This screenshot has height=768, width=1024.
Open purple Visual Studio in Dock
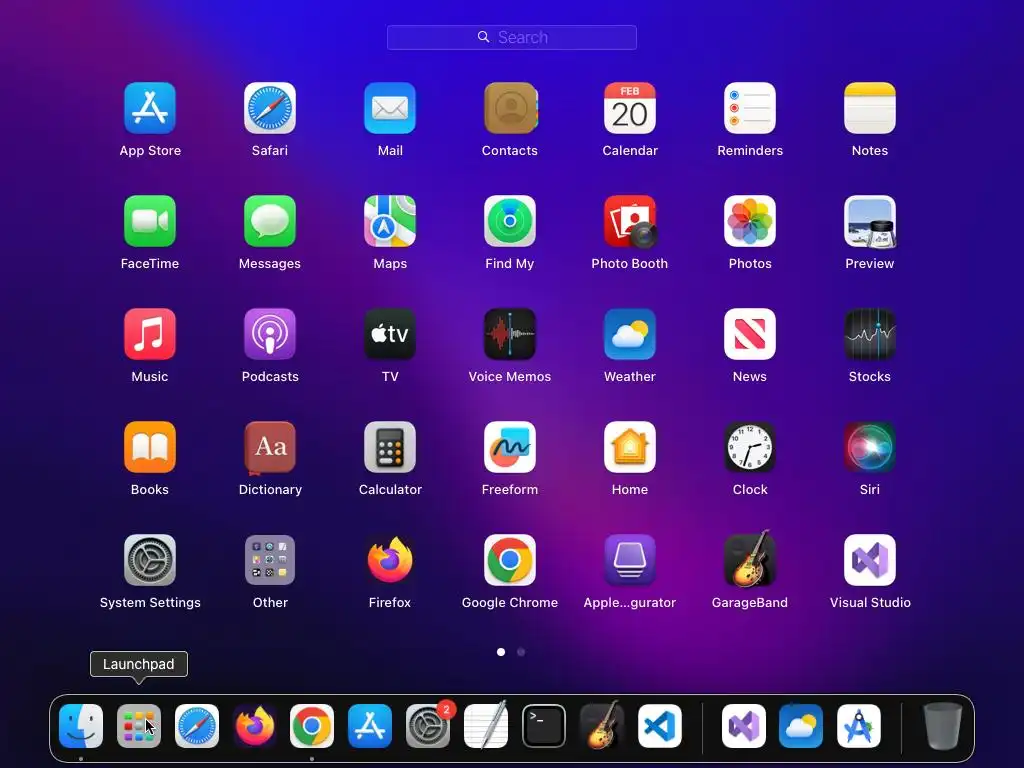(743, 726)
